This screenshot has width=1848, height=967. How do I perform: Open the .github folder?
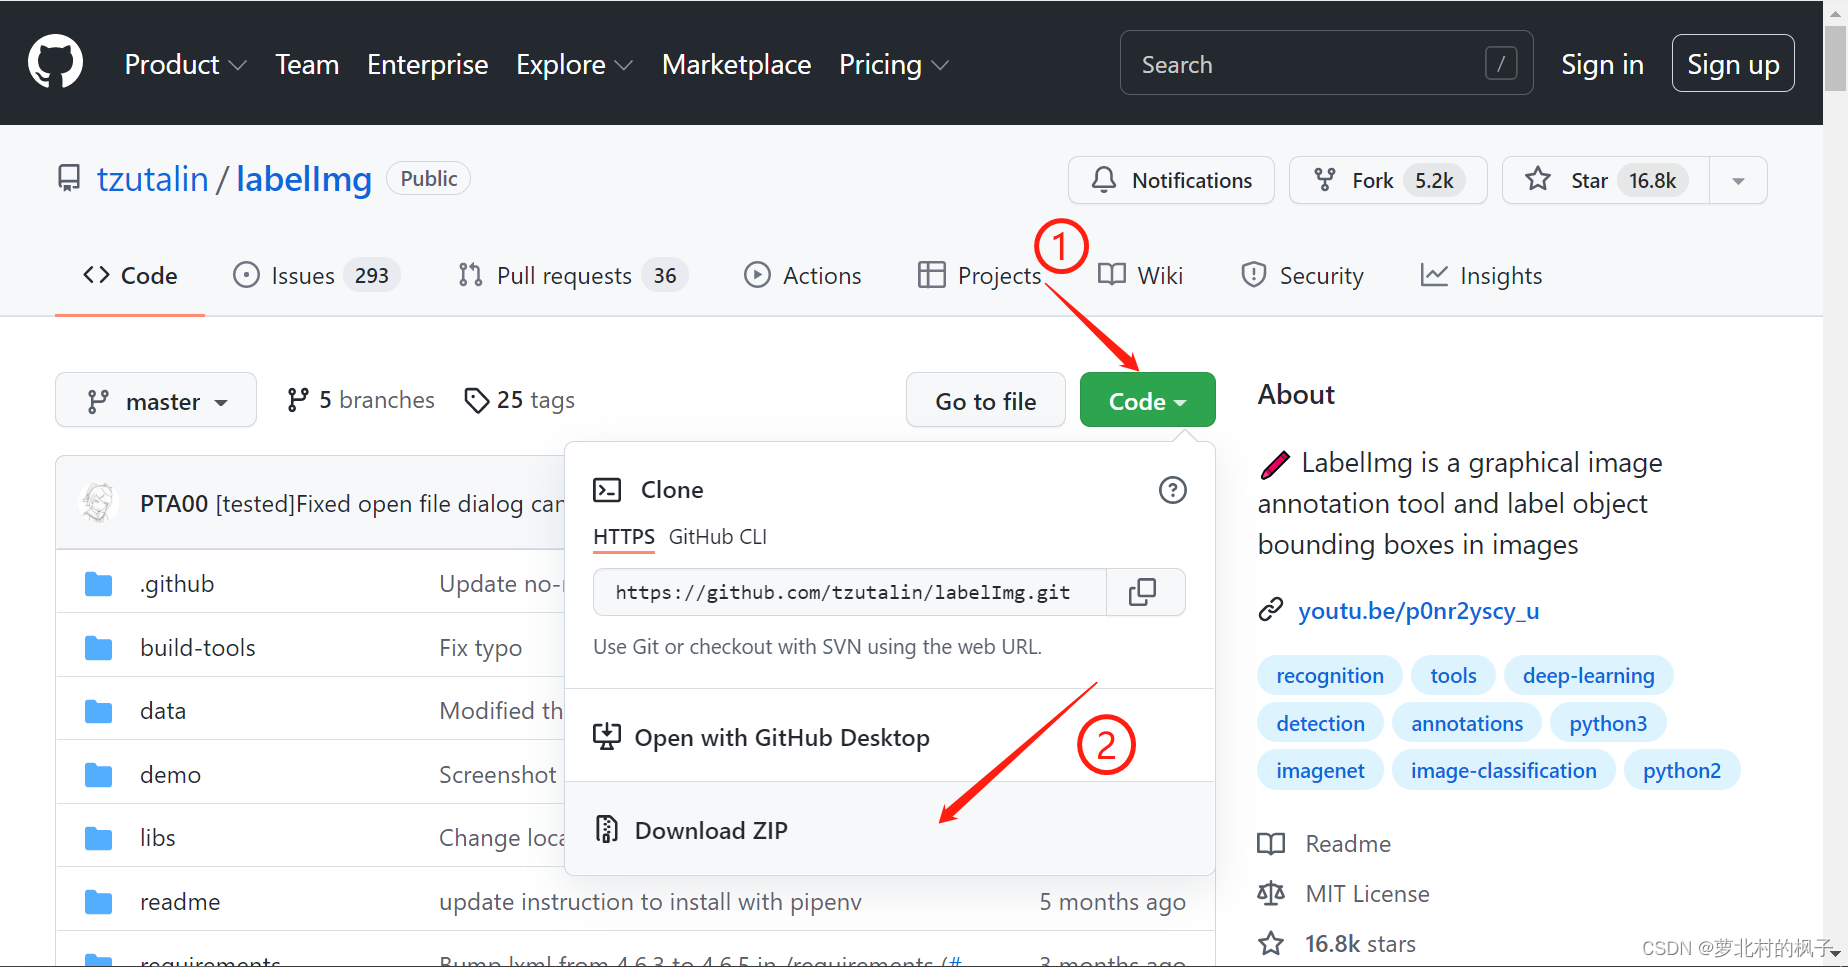[177, 584]
